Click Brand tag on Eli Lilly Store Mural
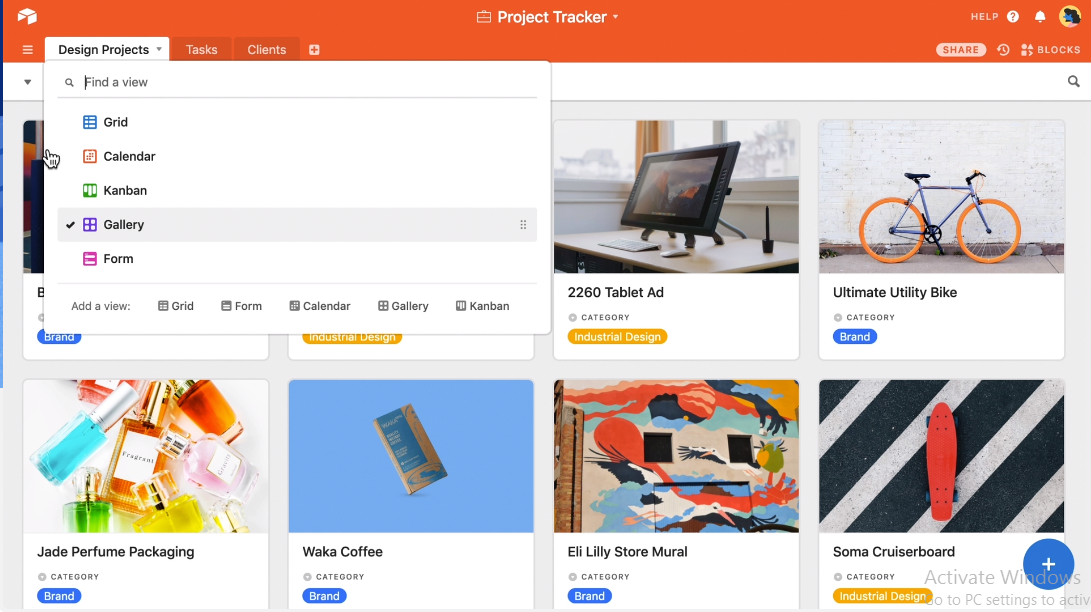This screenshot has width=1091, height=612. [589, 596]
